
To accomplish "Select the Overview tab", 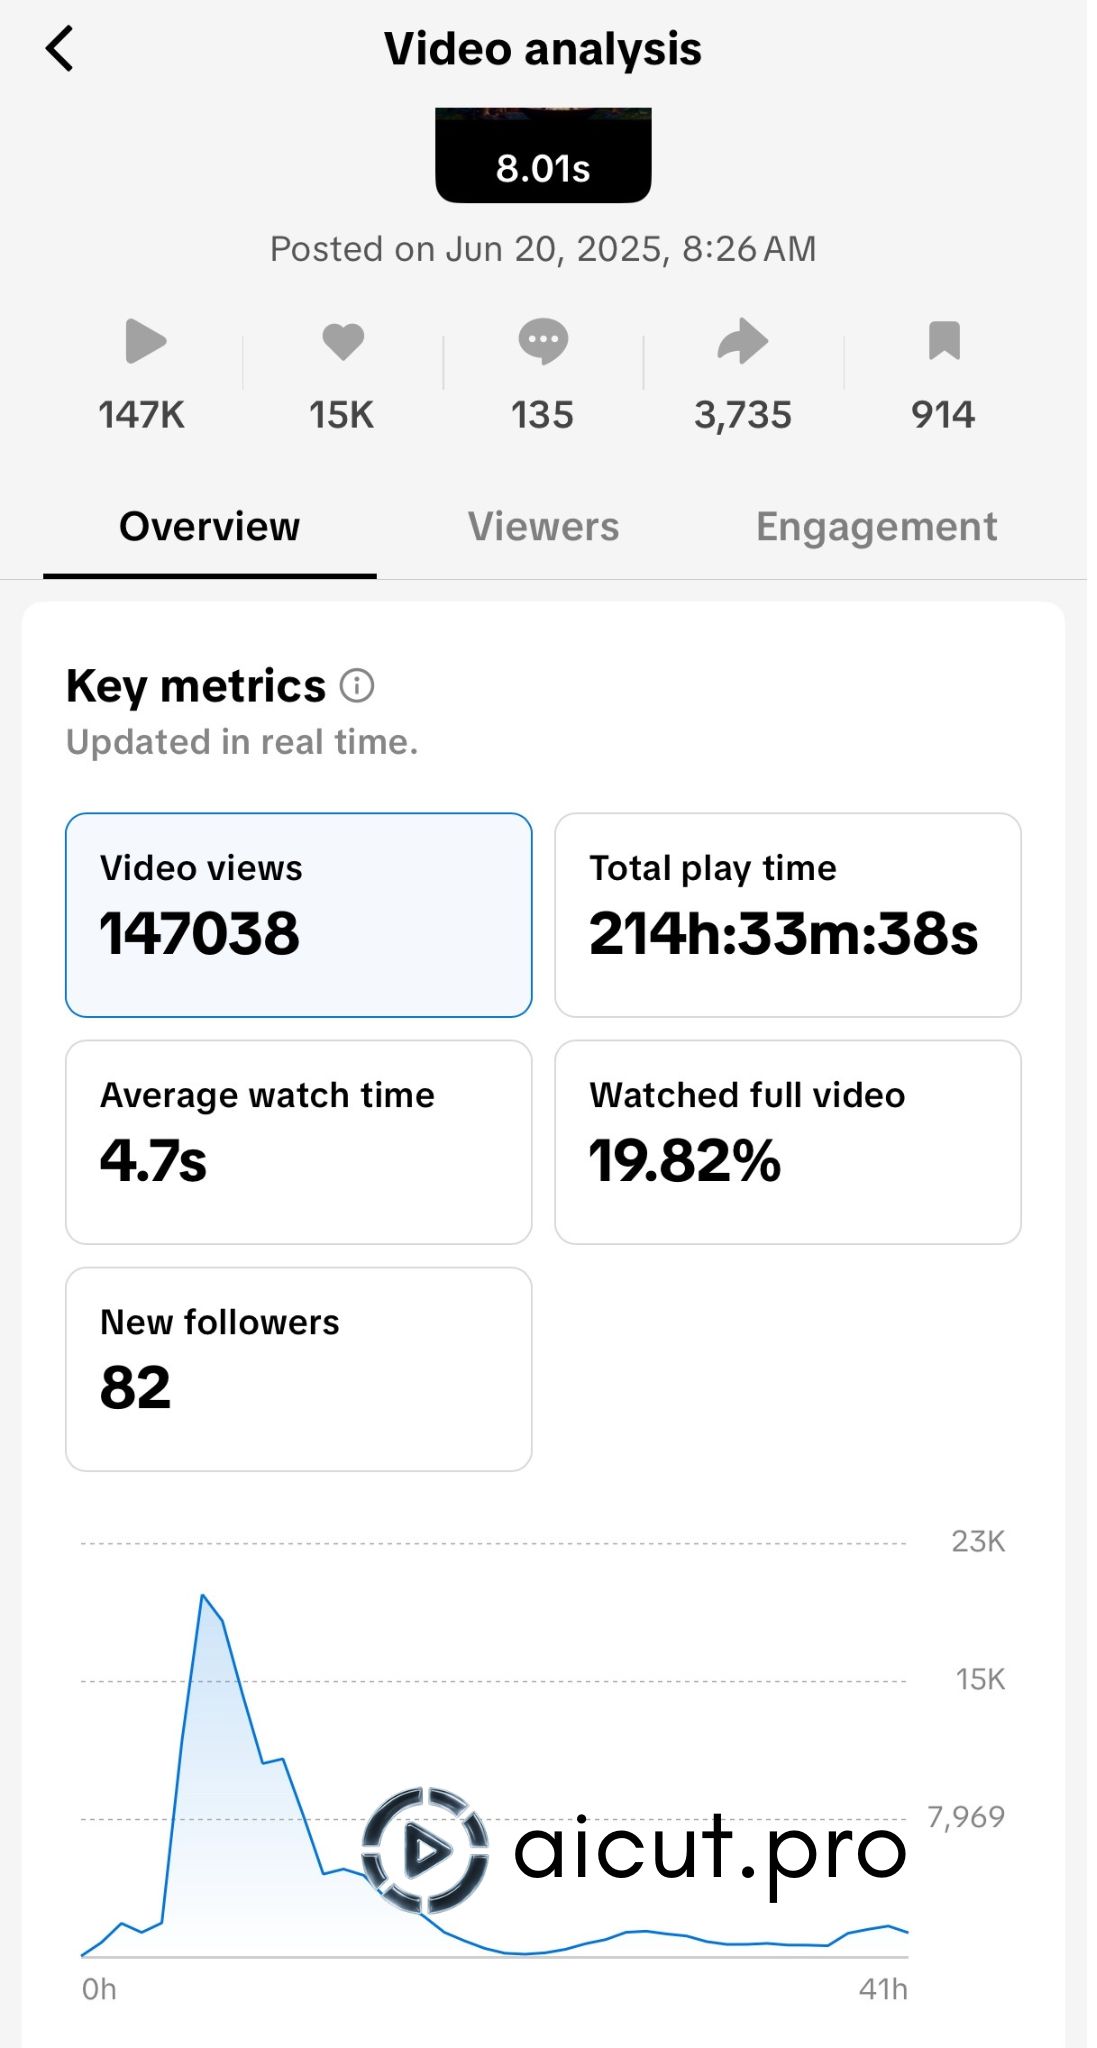I will pyautogui.click(x=209, y=527).
